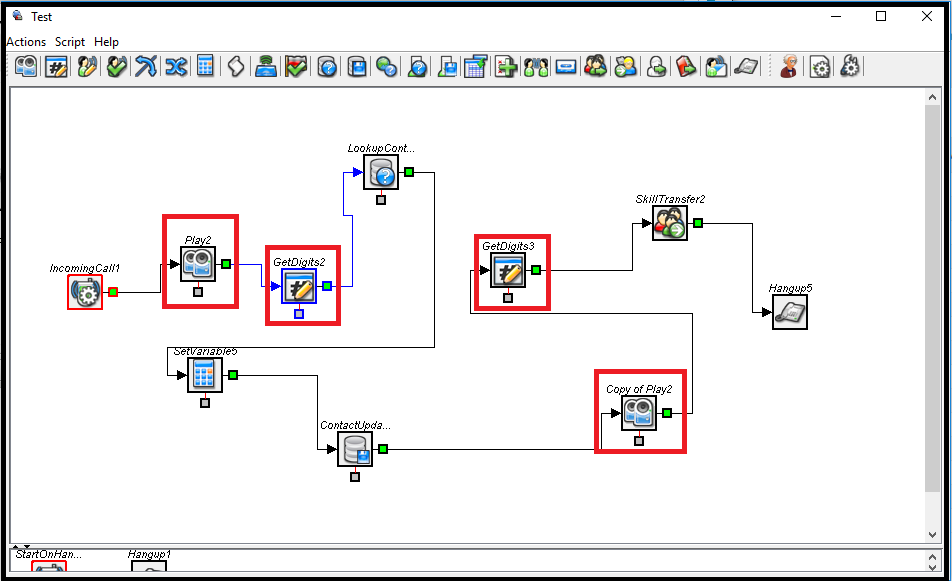The width and height of the screenshot is (952, 581).
Task: Click the white-haired man toolbar icon
Action: pos(789,66)
